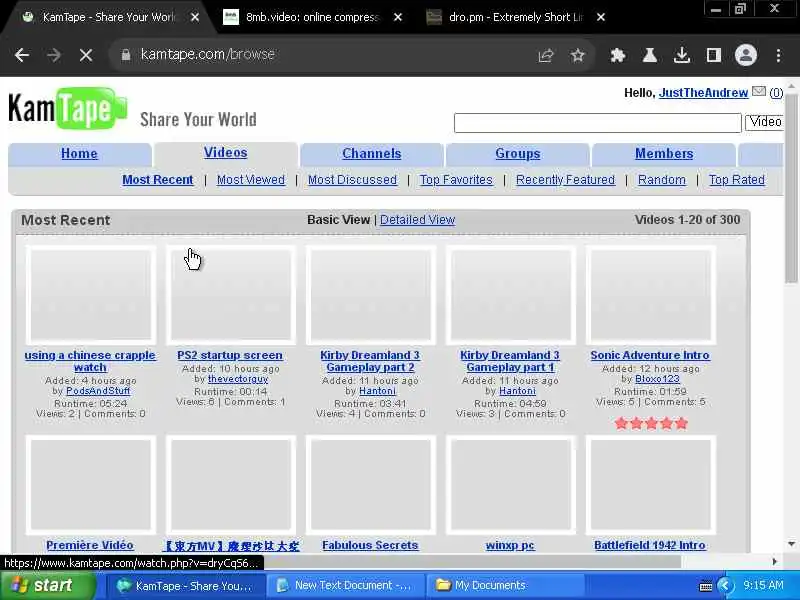This screenshot has height=600, width=800.
Task: Open the Channels navigation tab
Action: click(371, 154)
